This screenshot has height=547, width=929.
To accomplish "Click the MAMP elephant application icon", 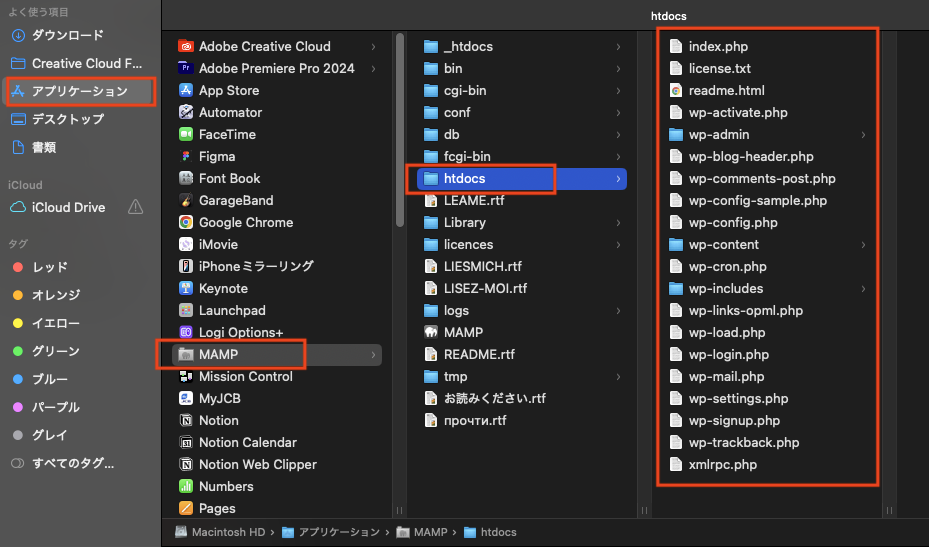I will pos(431,332).
